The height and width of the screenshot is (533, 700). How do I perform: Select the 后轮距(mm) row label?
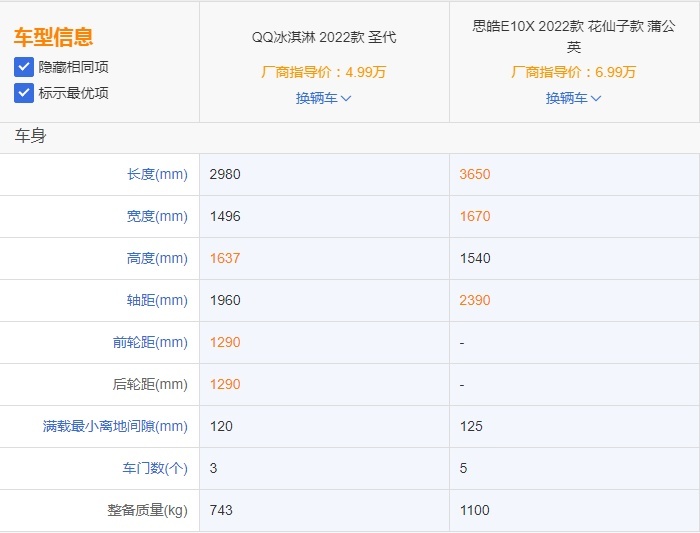(150, 384)
